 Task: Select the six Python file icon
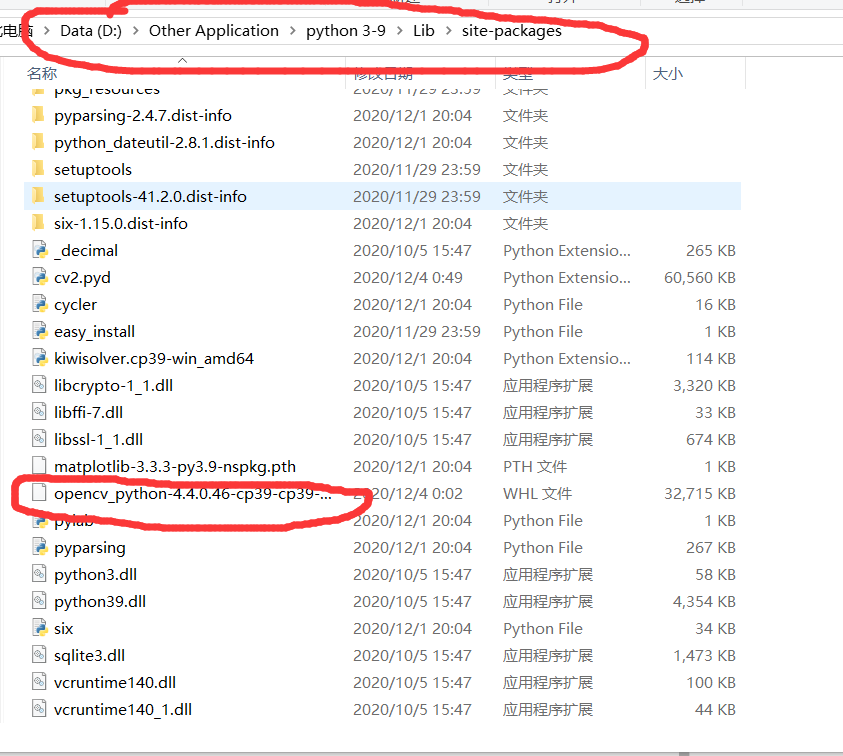pos(38,628)
